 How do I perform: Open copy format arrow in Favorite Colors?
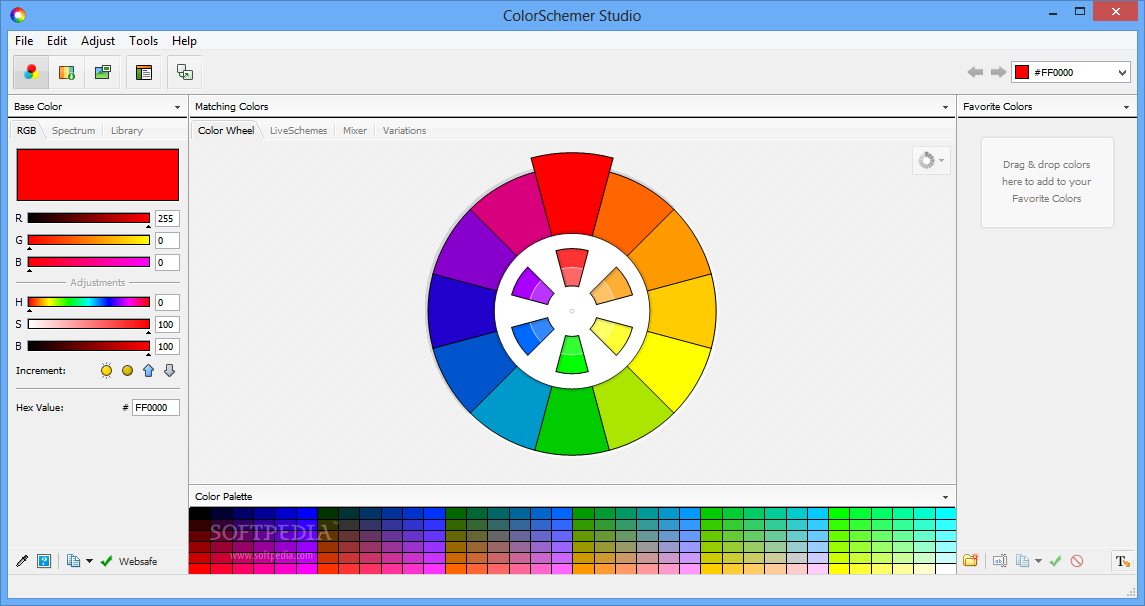[1038, 561]
